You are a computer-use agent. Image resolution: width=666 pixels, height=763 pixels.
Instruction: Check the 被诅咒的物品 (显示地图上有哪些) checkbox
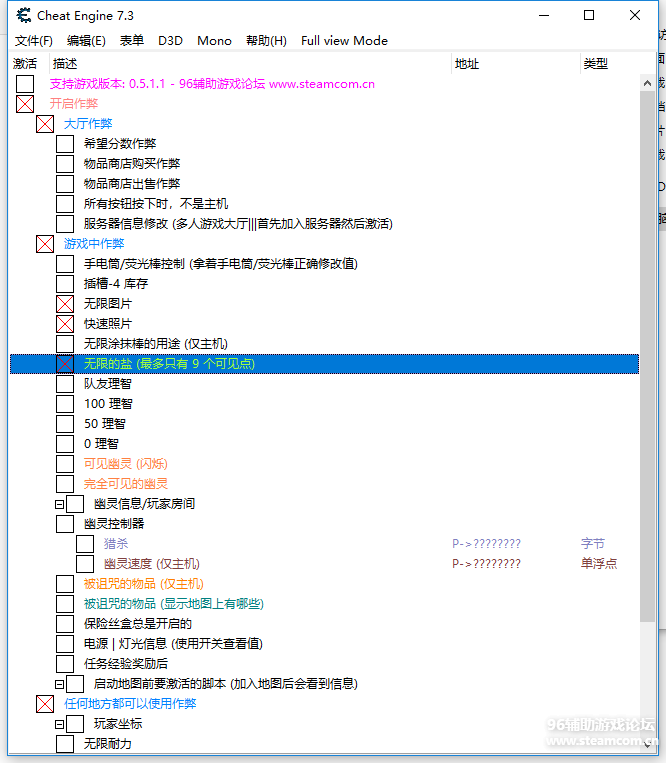[65, 604]
